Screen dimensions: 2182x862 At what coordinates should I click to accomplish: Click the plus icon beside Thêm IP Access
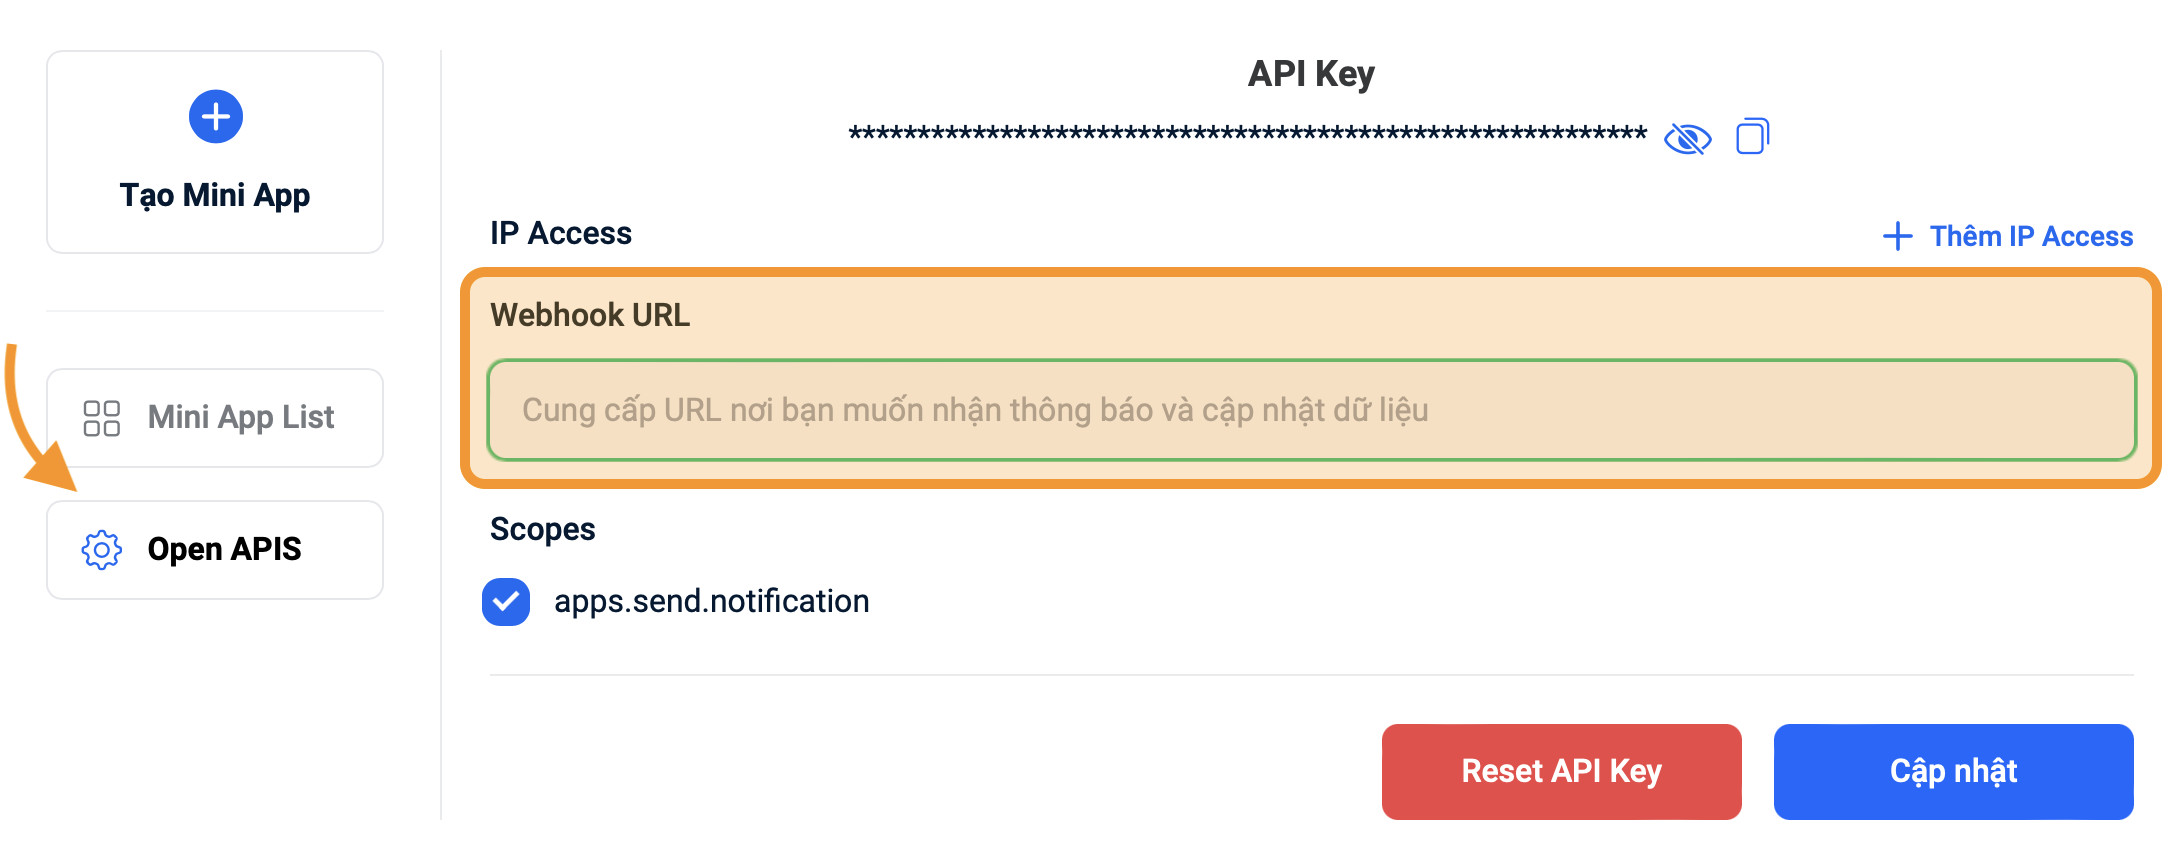1897,237
